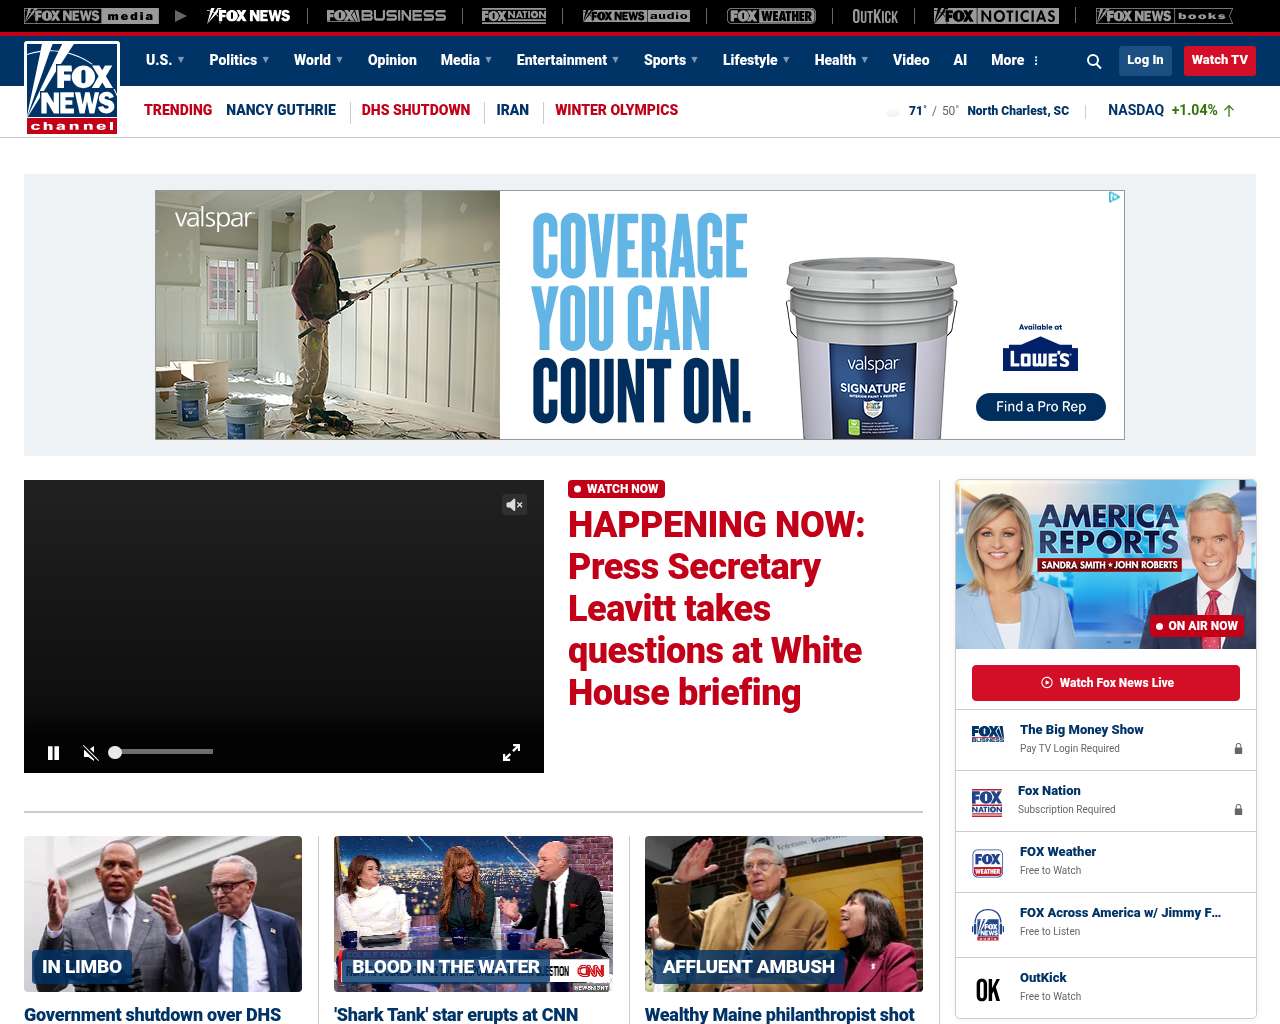Click the BLOOD IN THE WATER thumbnail
The image size is (1280, 1024).
pyautogui.click(x=473, y=914)
